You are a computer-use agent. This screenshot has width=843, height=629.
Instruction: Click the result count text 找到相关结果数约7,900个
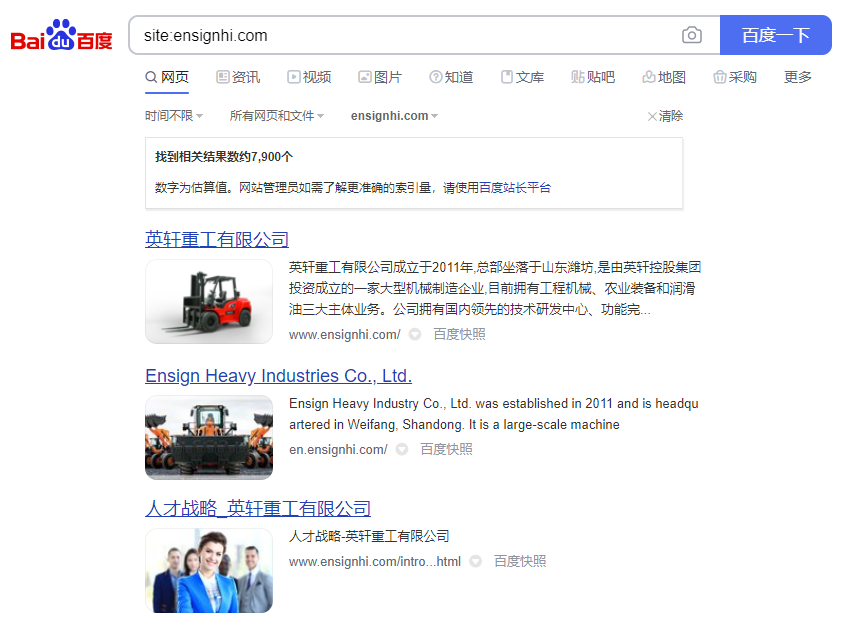[x=224, y=157]
